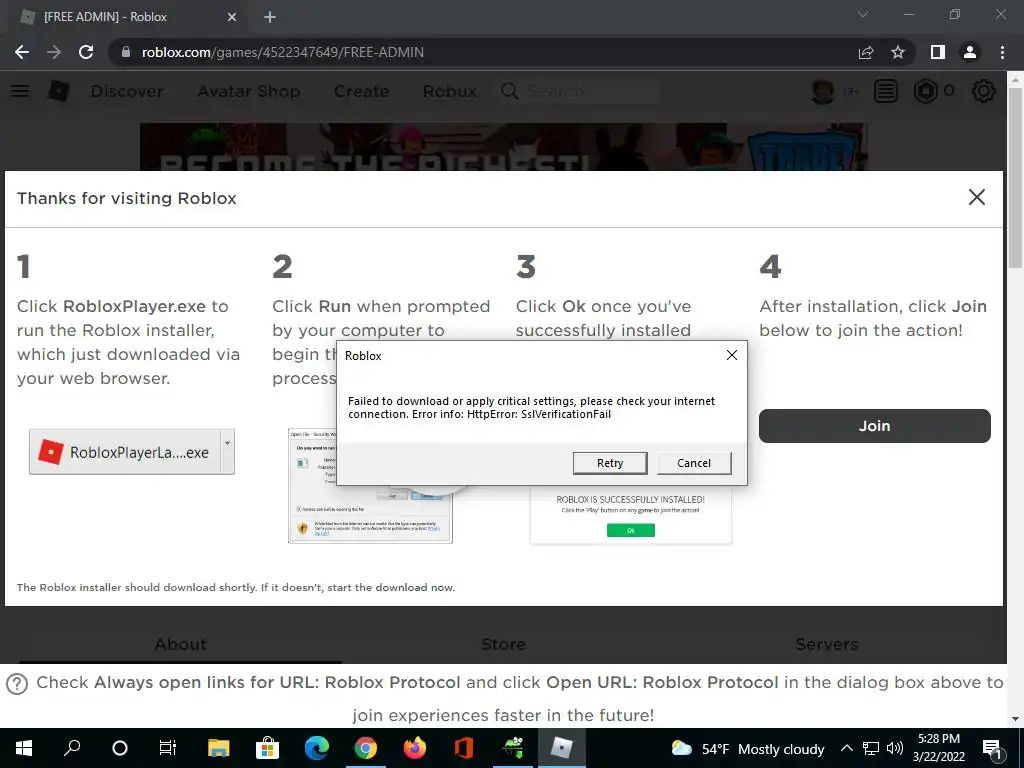The height and width of the screenshot is (768, 1024).
Task: Click the taskbar clock and date
Action: pos(939,748)
